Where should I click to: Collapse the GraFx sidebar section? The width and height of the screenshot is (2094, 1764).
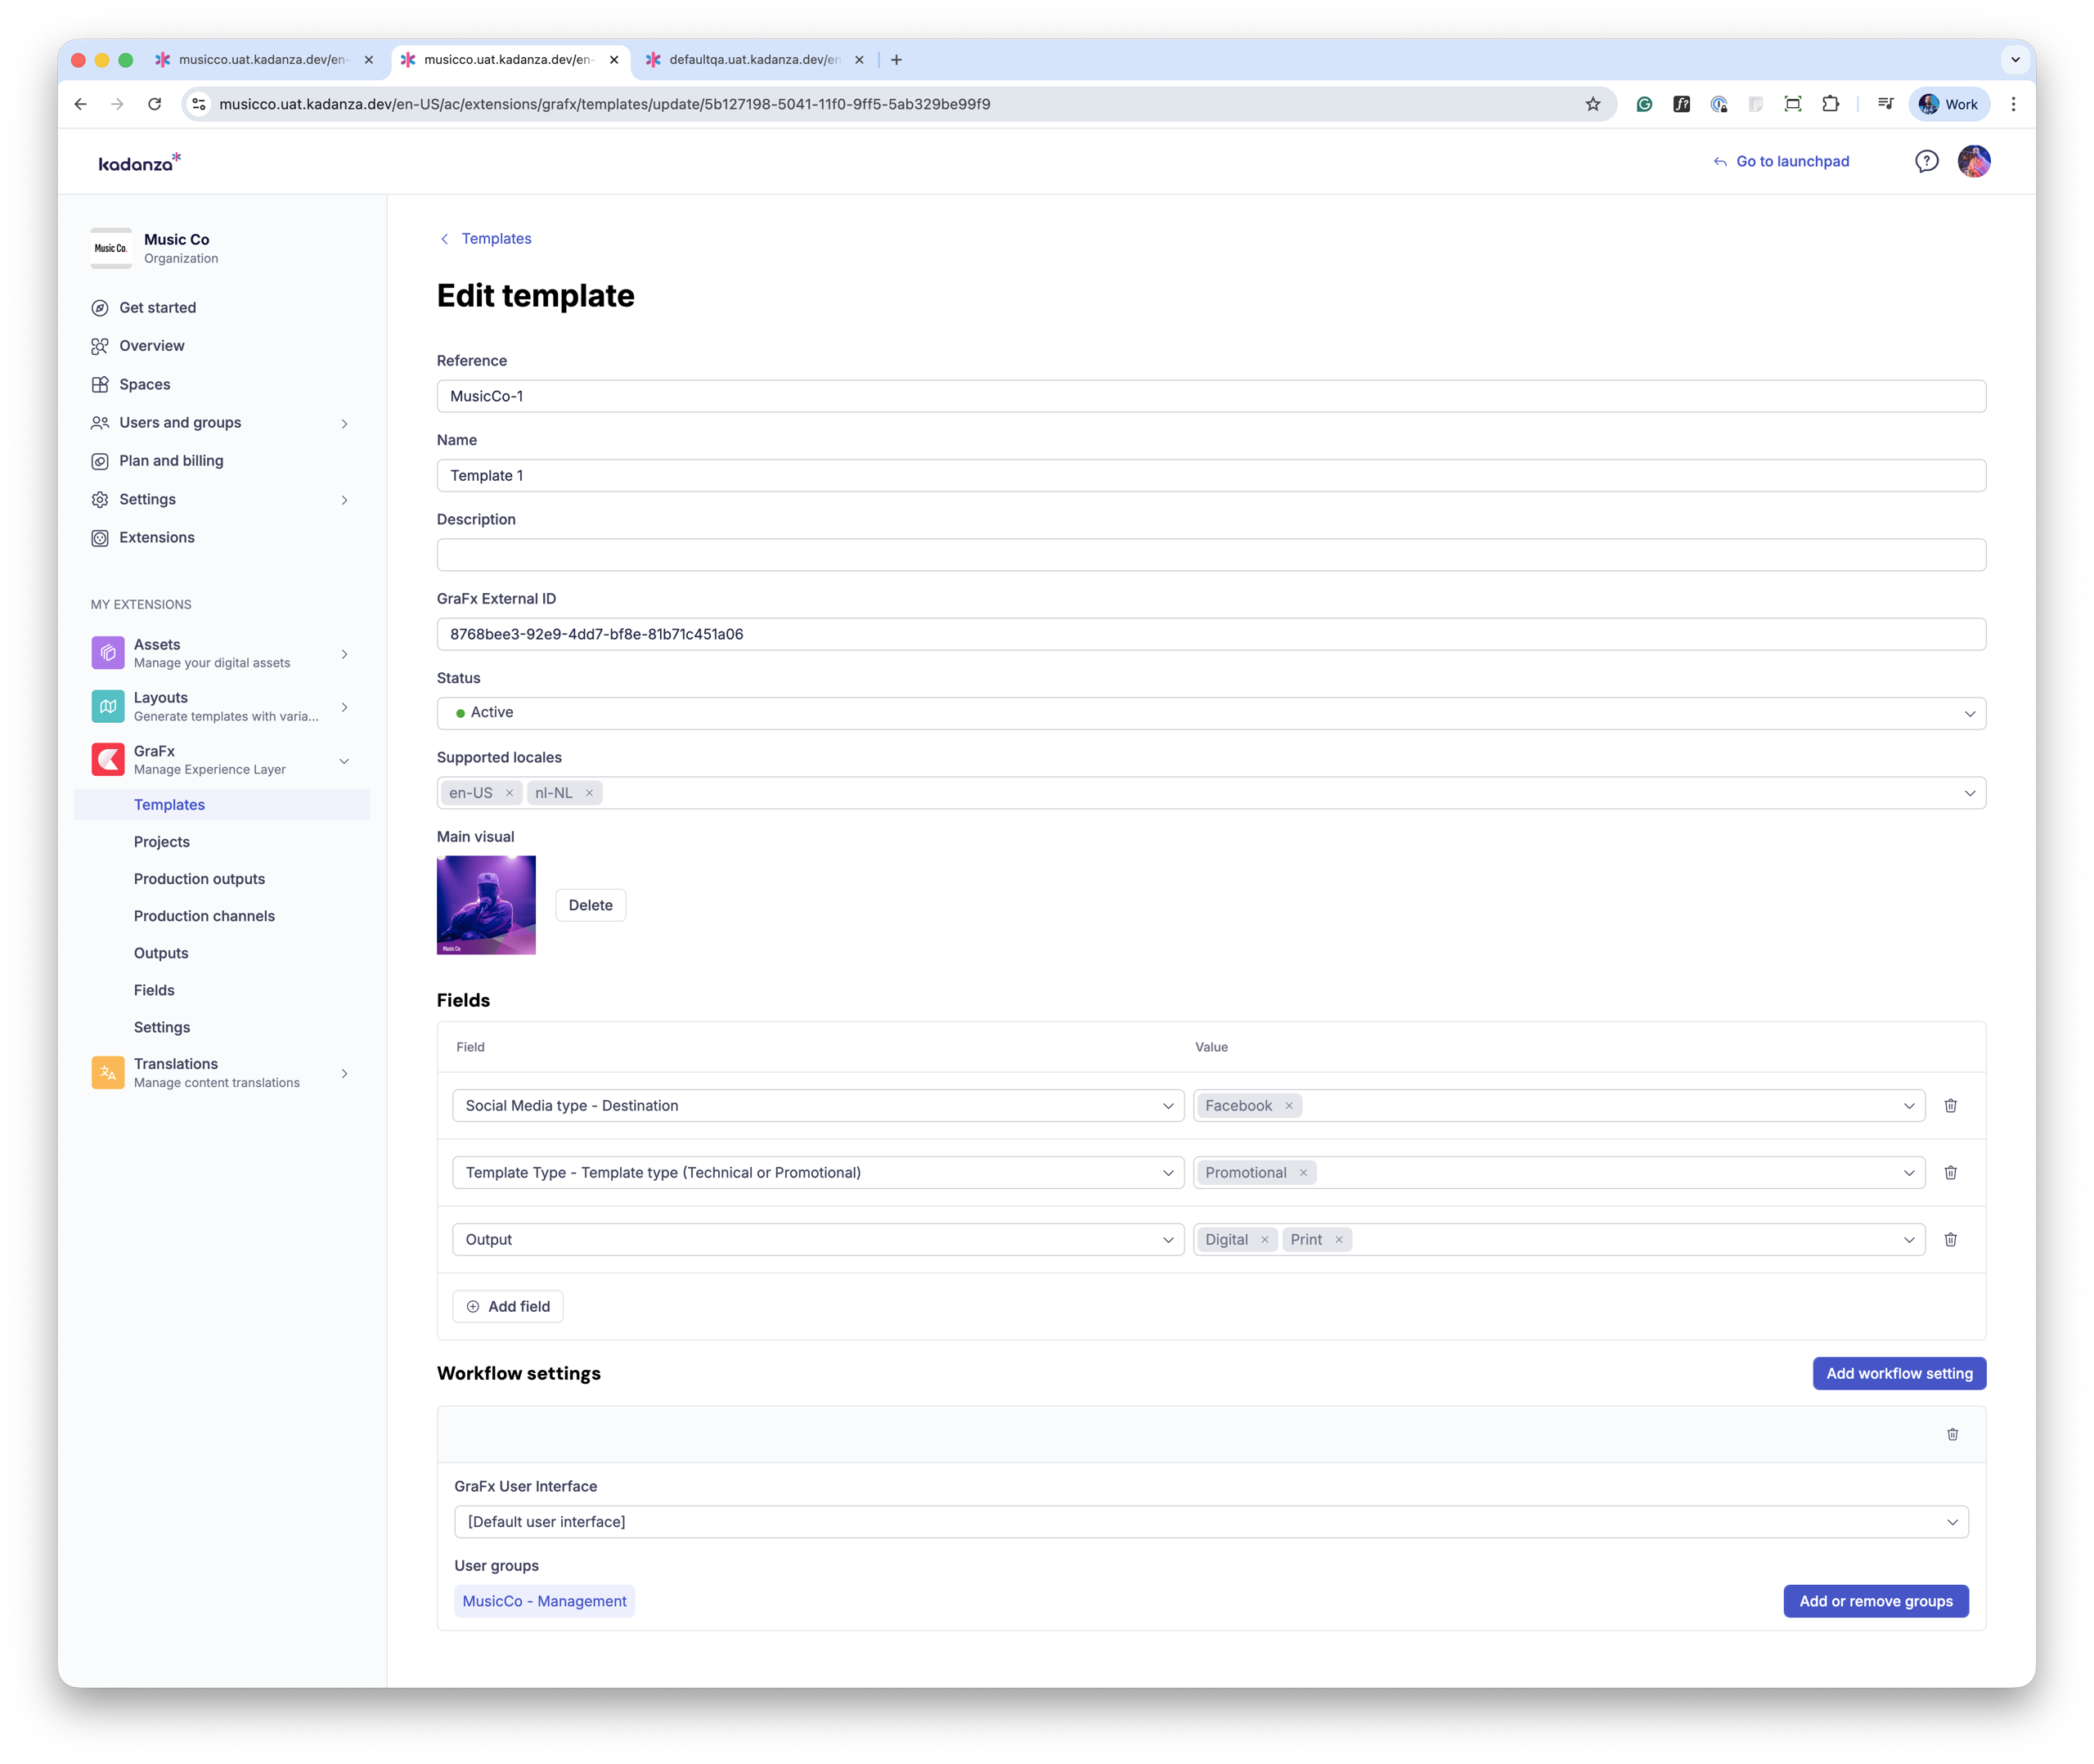tap(344, 760)
